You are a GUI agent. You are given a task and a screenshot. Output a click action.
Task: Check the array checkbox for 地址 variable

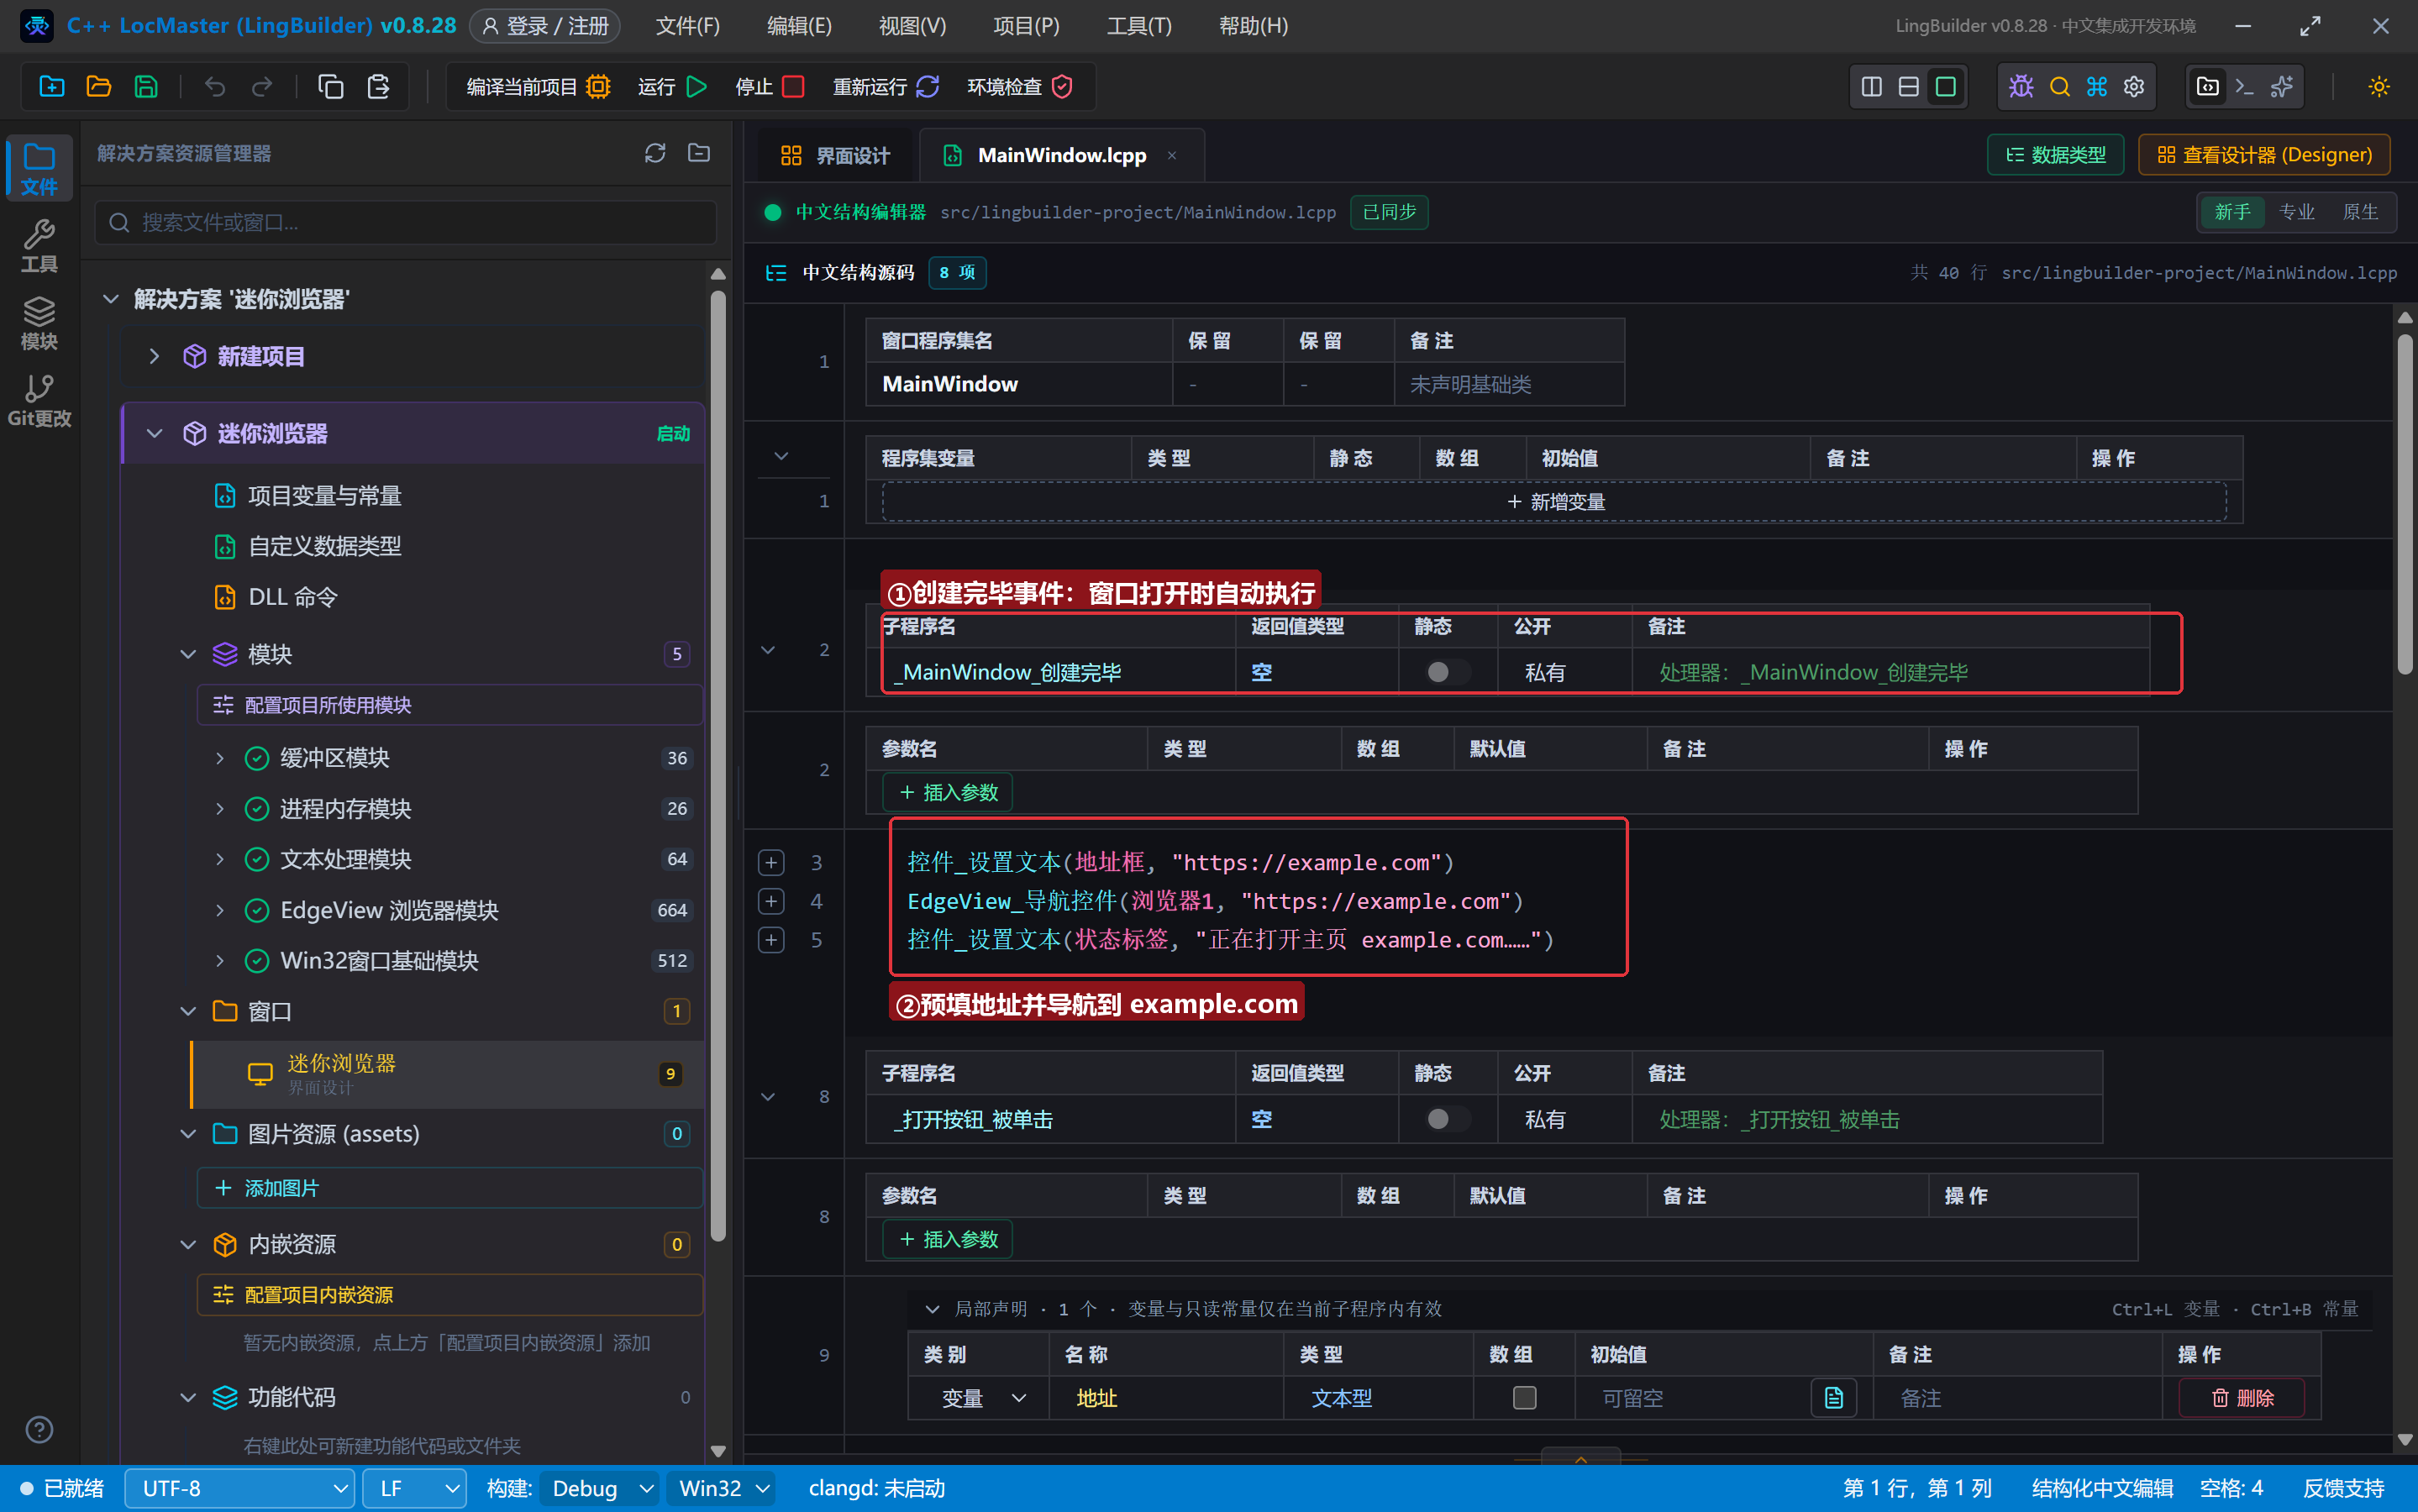[x=1524, y=1397]
